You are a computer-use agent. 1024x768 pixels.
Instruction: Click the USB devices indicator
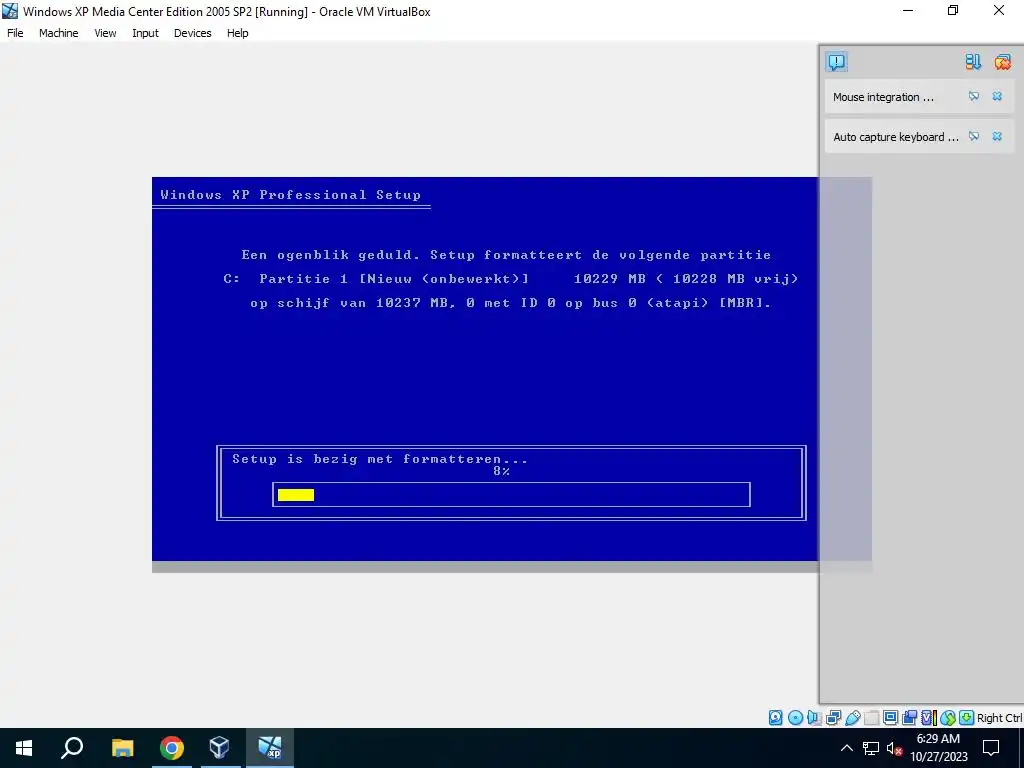click(x=853, y=718)
